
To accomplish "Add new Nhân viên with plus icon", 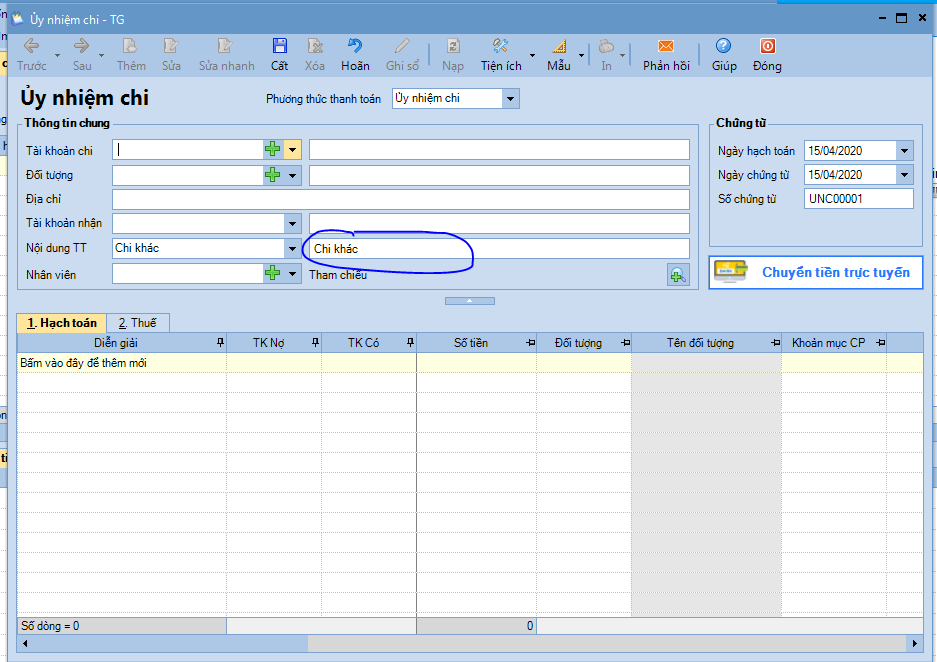I will click(x=272, y=274).
